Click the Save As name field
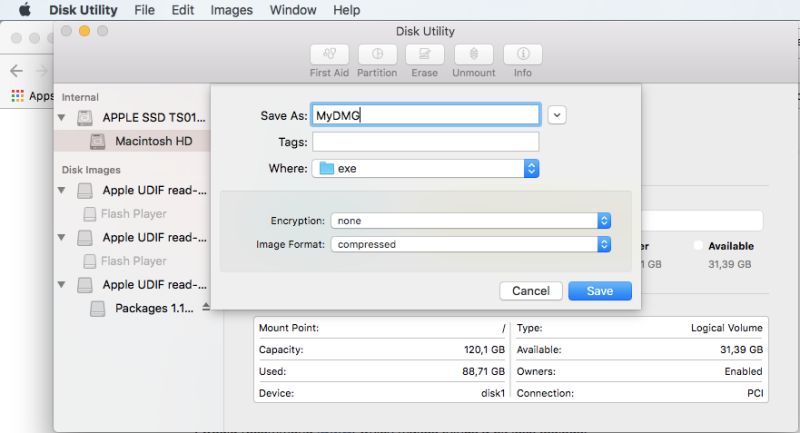The height and width of the screenshot is (433, 800). [x=426, y=115]
